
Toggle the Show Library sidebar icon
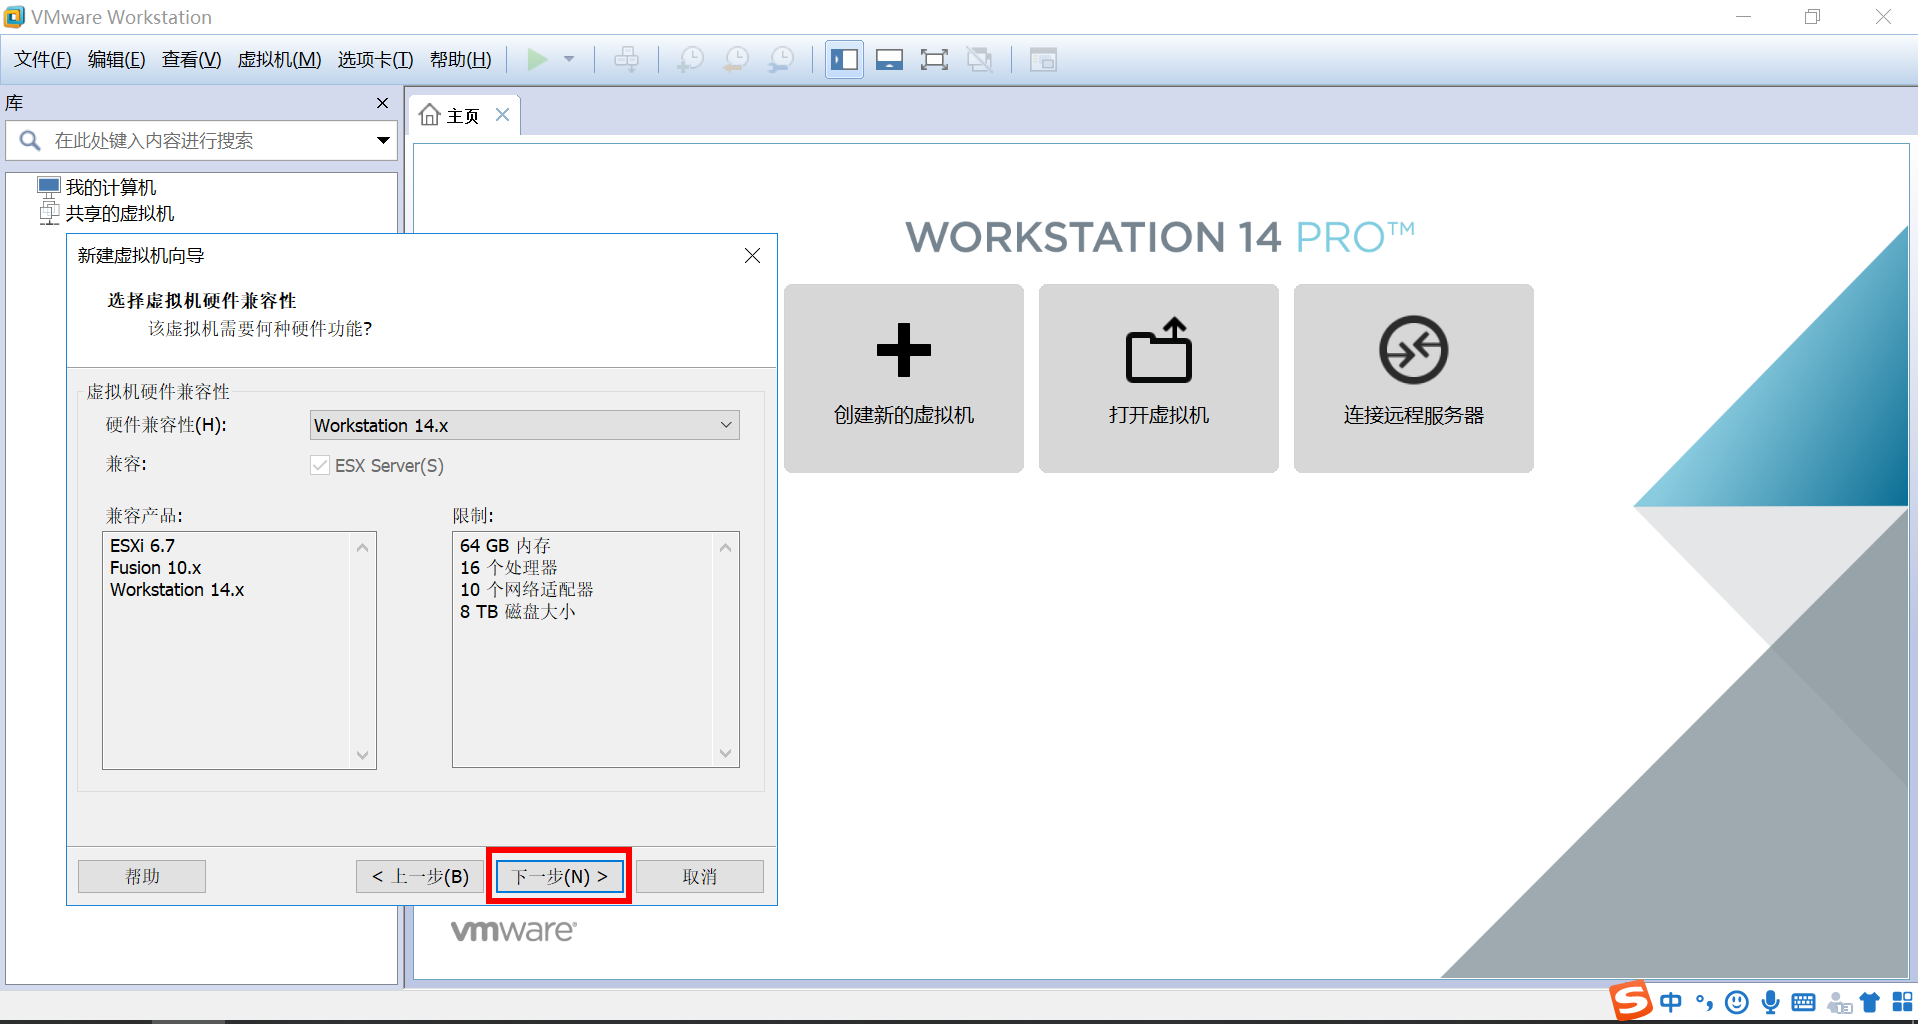(x=844, y=60)
